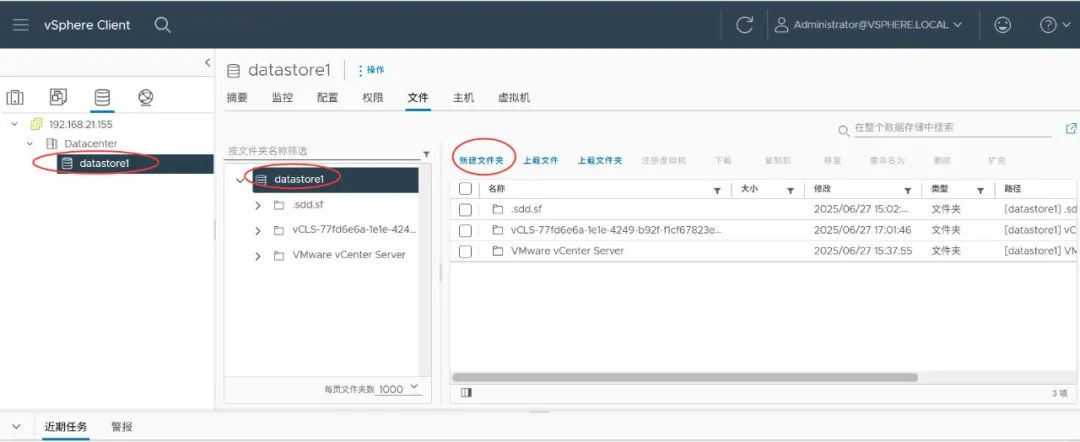This screenshot has height=442, width=1080.
Task: Switch to the 摘要 tab
Action: pos(237,98)
